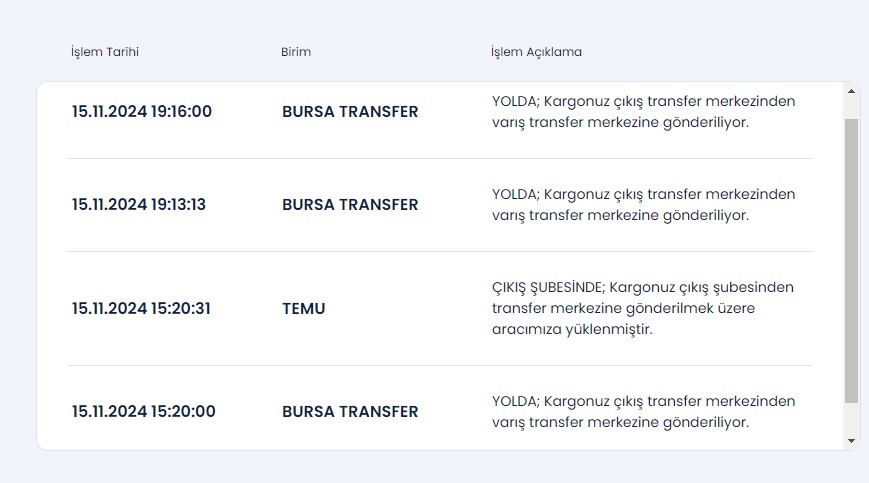Screen dimensions: 869x483
Task: Click the 'aracımıza yüklenmiştir' description line
Action: point(572,329)
